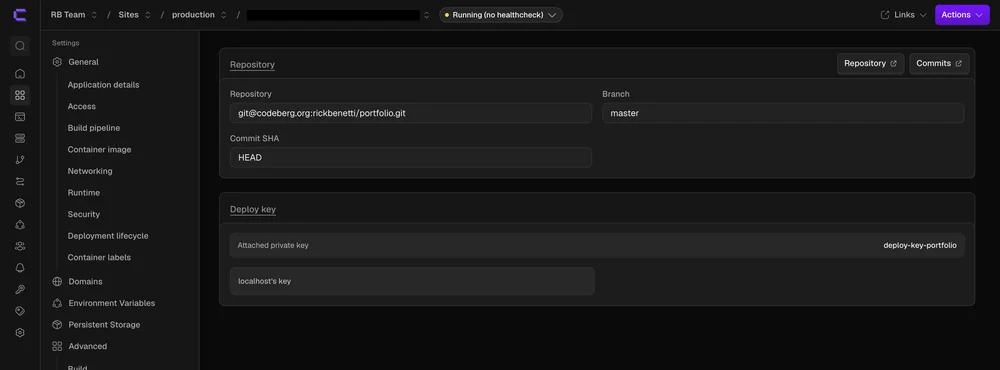Open projects via the four-squares sidebar icon
Screen dimensions: 1000x370
tap(20, 95)
